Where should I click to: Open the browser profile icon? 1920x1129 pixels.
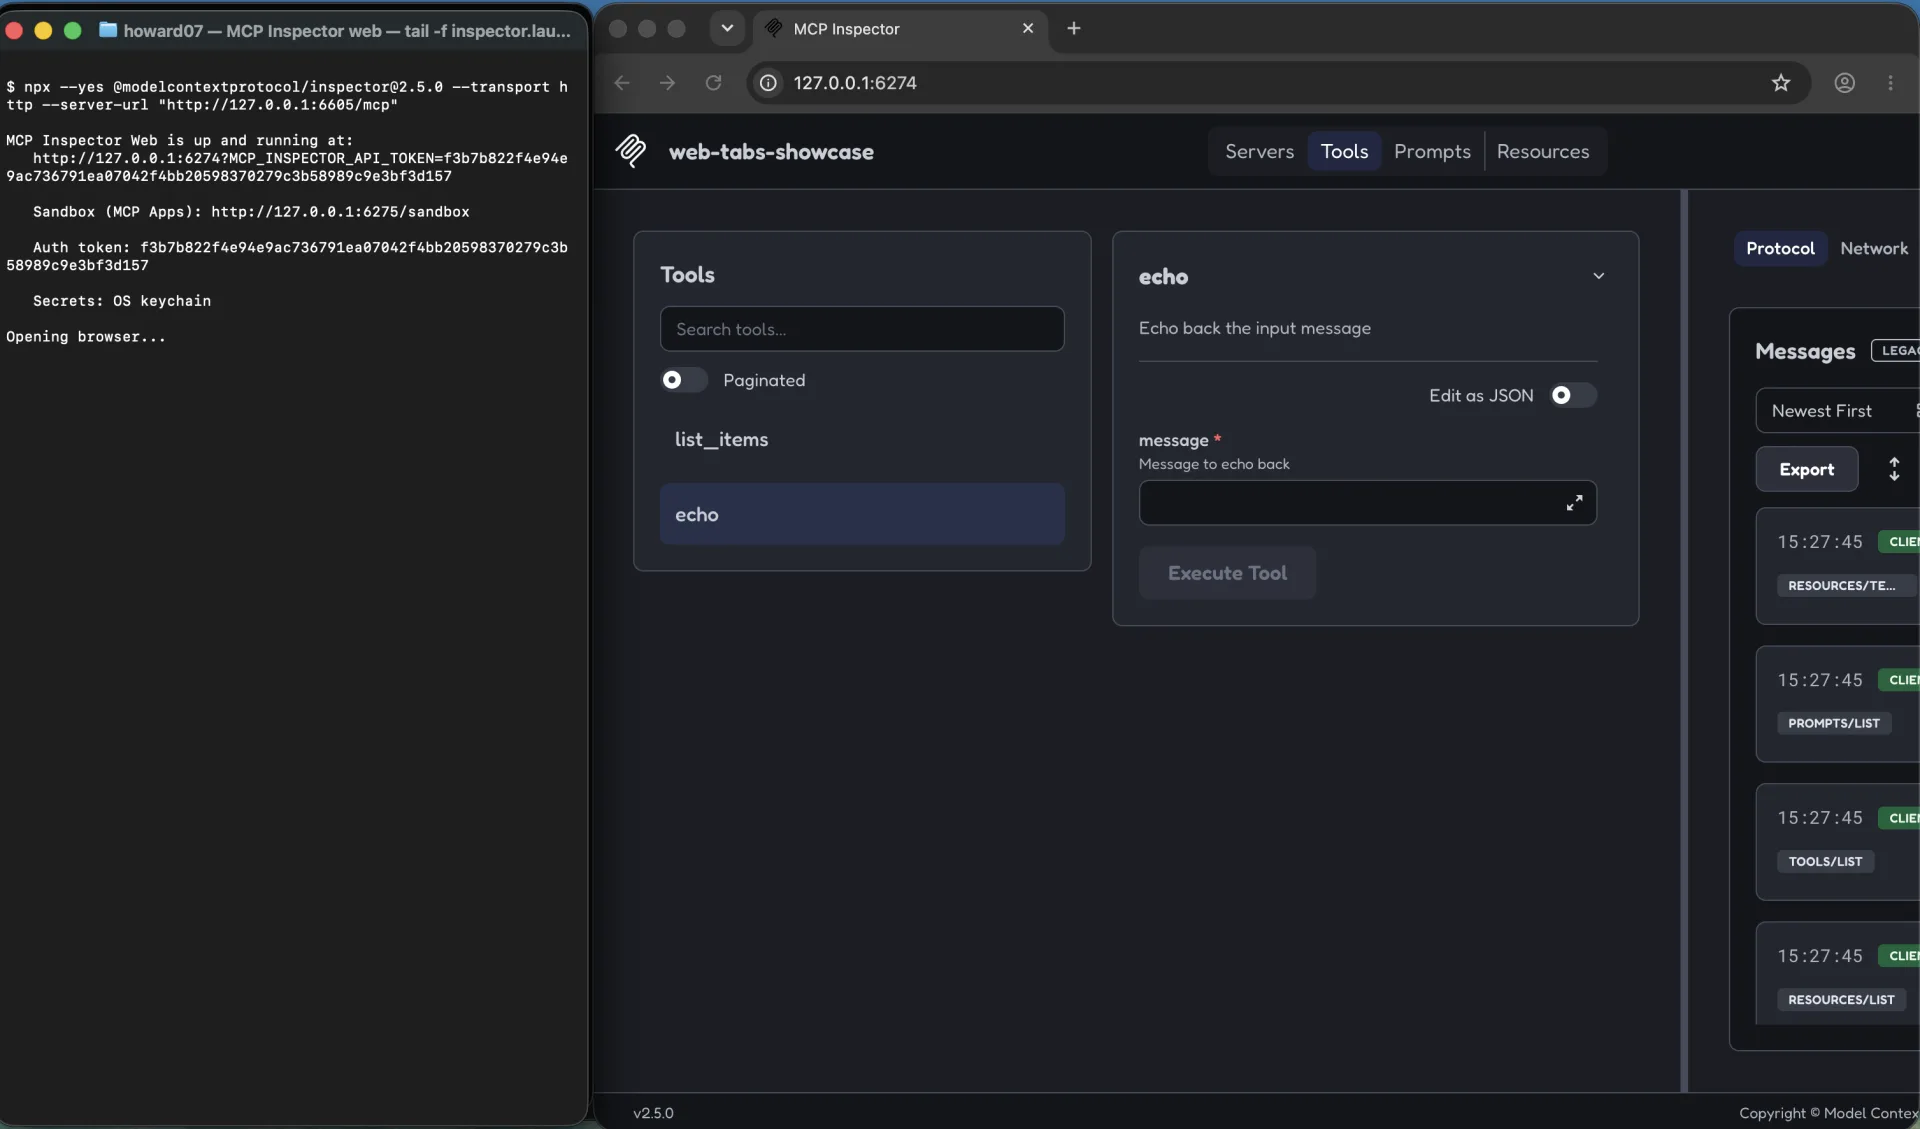click(x=1845, y=83)
